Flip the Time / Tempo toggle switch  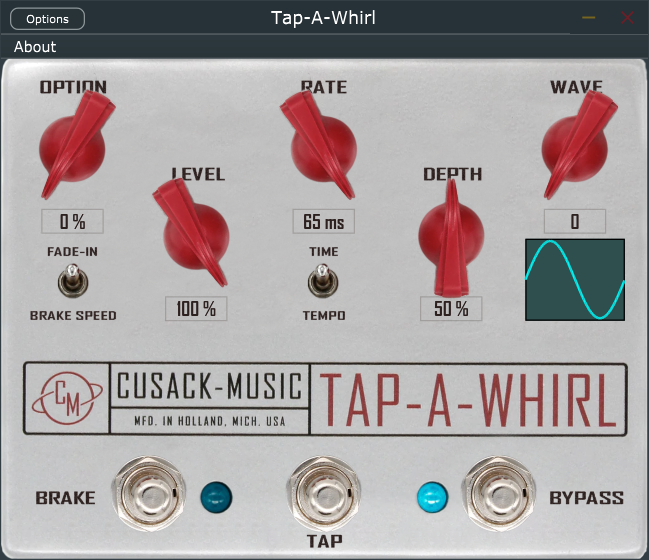[322, 281]
